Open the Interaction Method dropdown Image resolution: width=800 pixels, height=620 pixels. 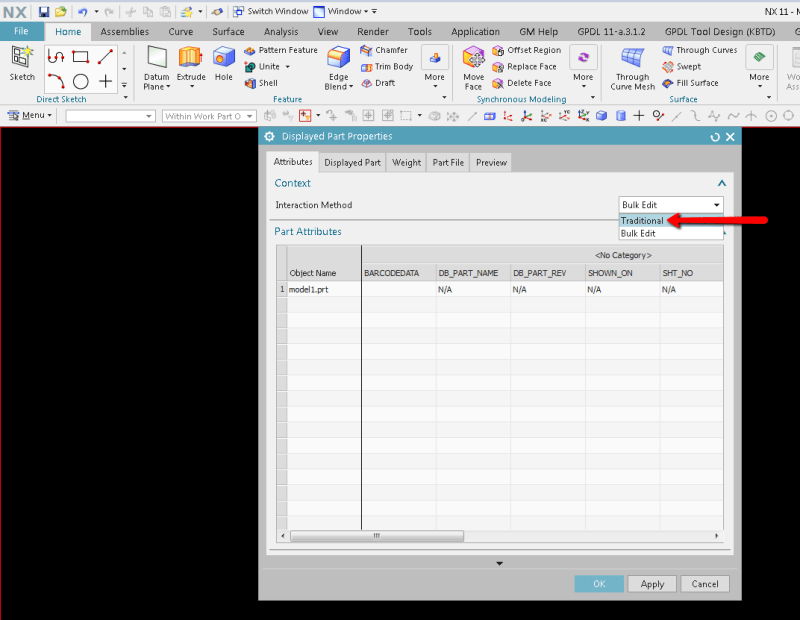point(671,205)
